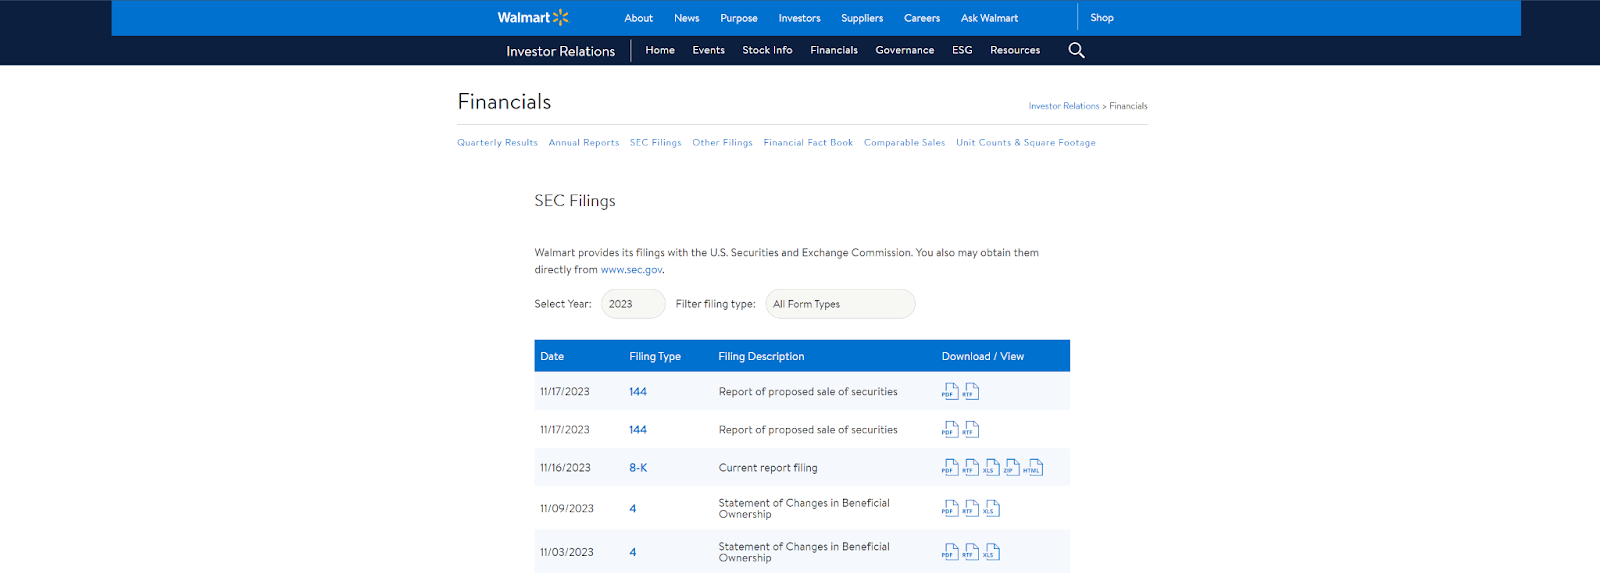Viewport: 1600px width, 581px height.
Task: Go to the Governance menu item
Action: 904,50
